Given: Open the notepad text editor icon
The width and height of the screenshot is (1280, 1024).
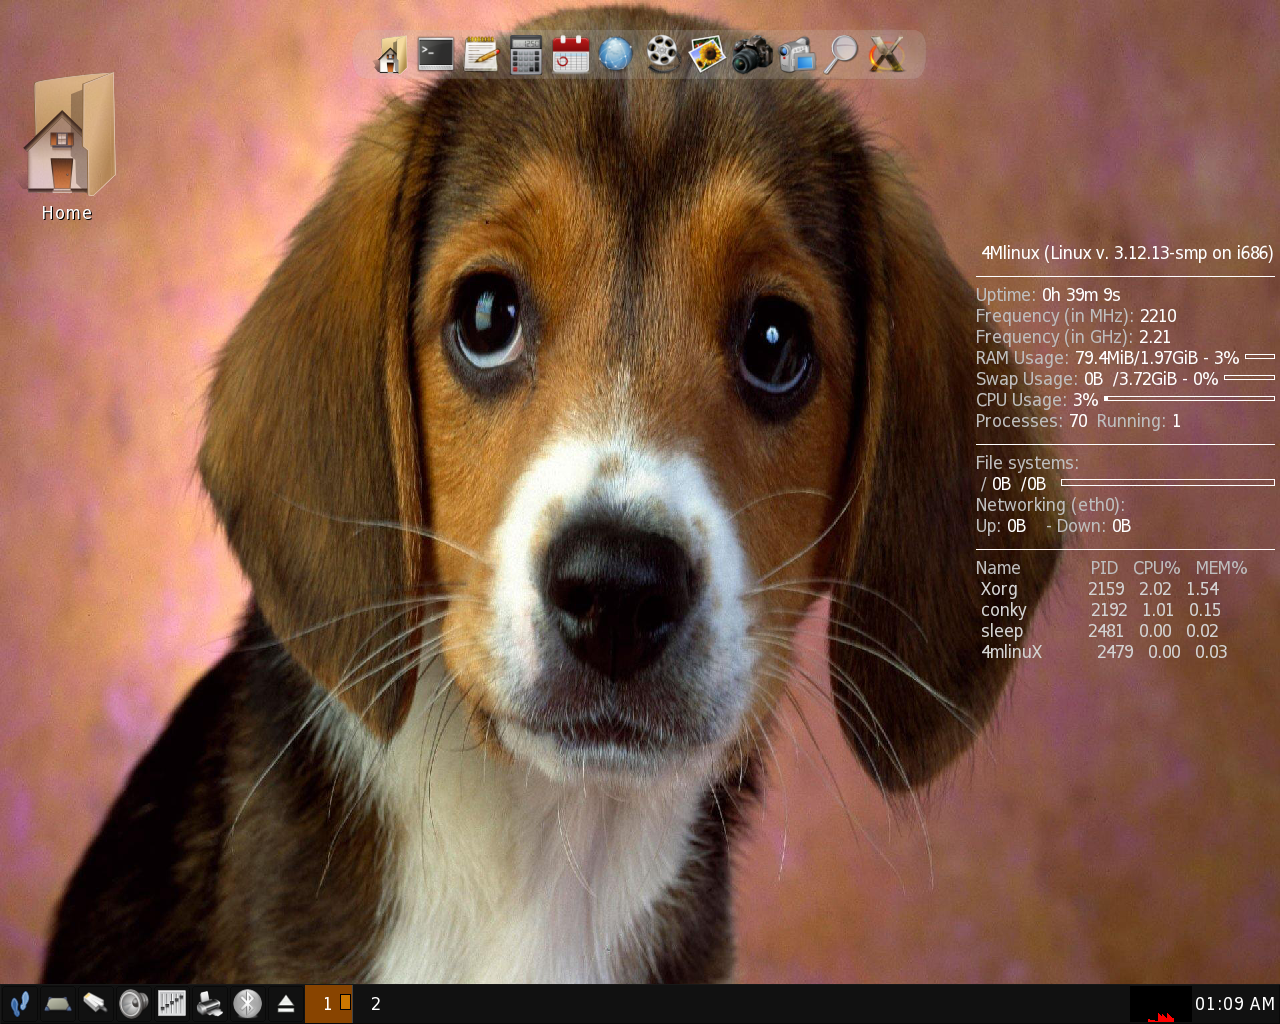Looking at the screenshot, I should click(x=481, y=54).
